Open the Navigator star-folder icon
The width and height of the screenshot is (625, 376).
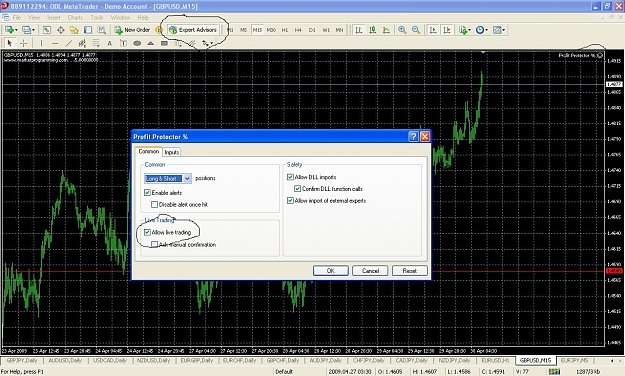pyautogui.click(x=74, y=30)
